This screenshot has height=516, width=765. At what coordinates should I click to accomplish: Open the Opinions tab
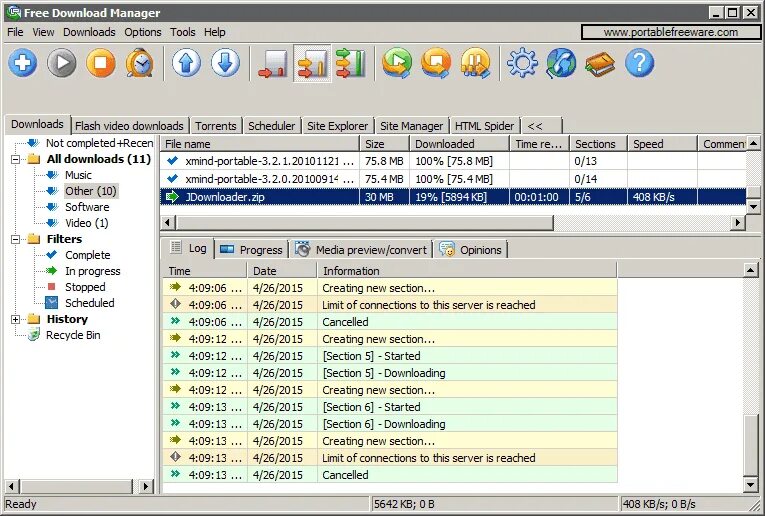coord(471,250)
